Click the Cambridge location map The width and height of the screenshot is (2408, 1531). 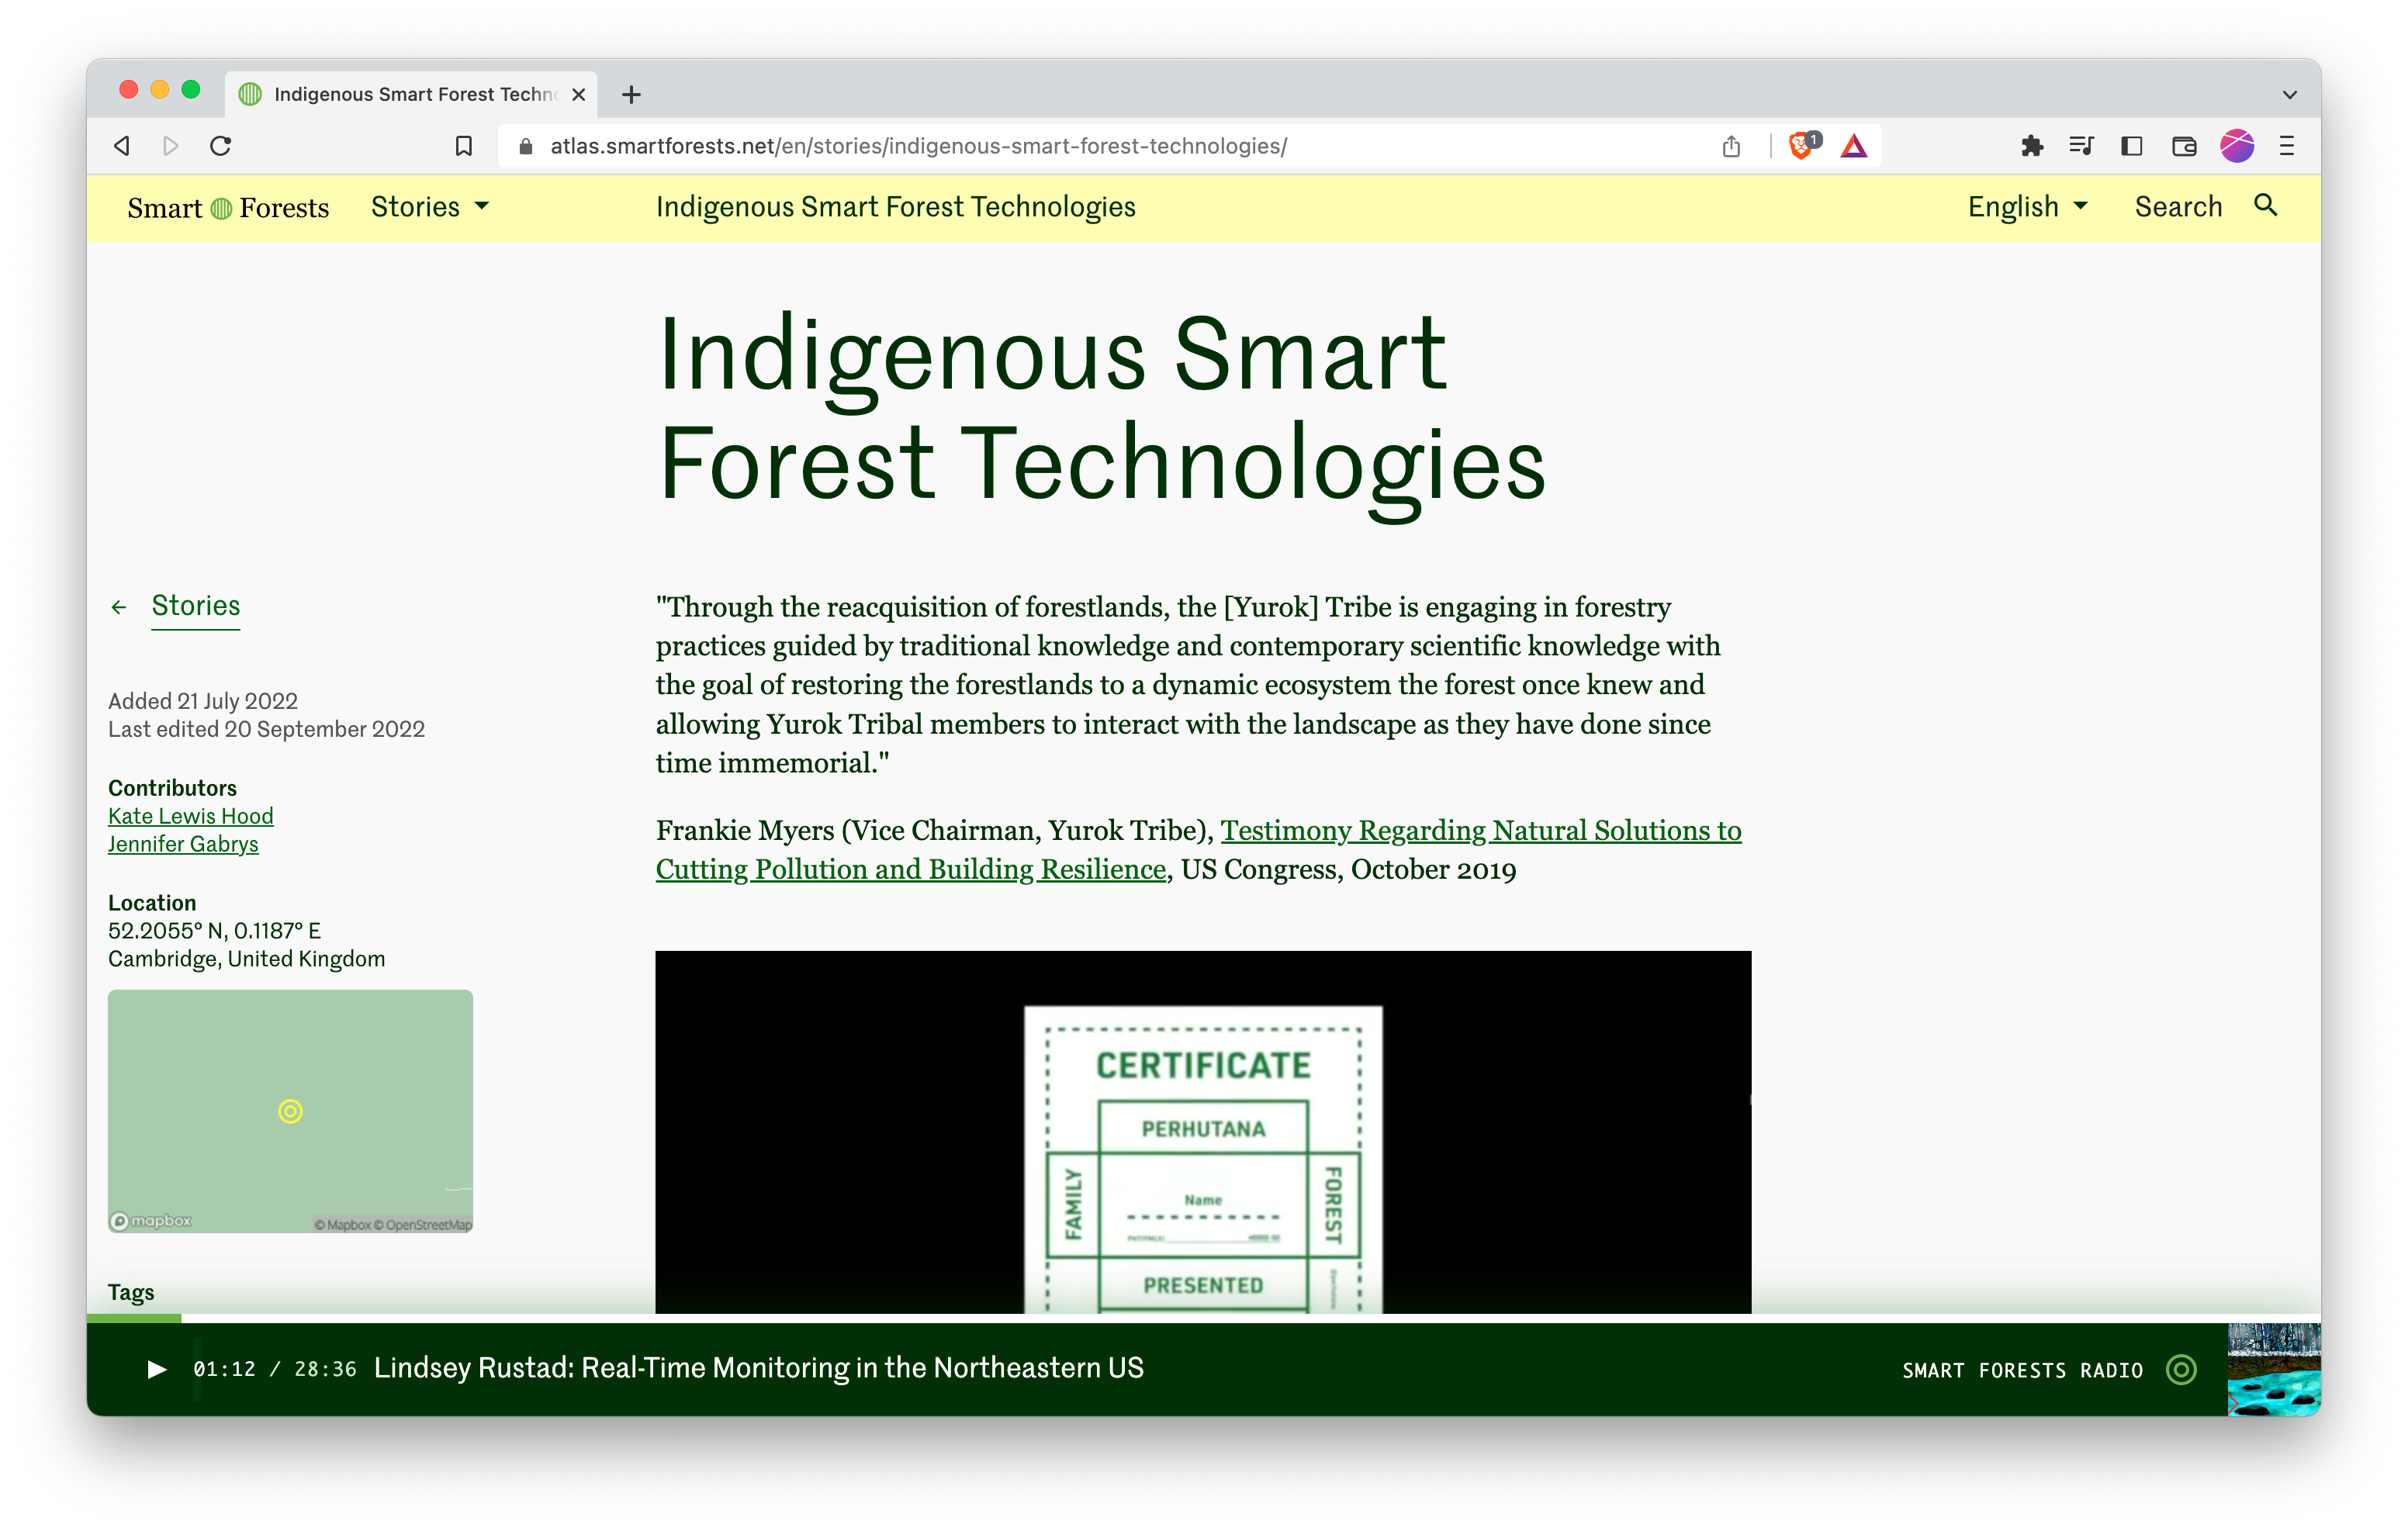[290, 1111]
